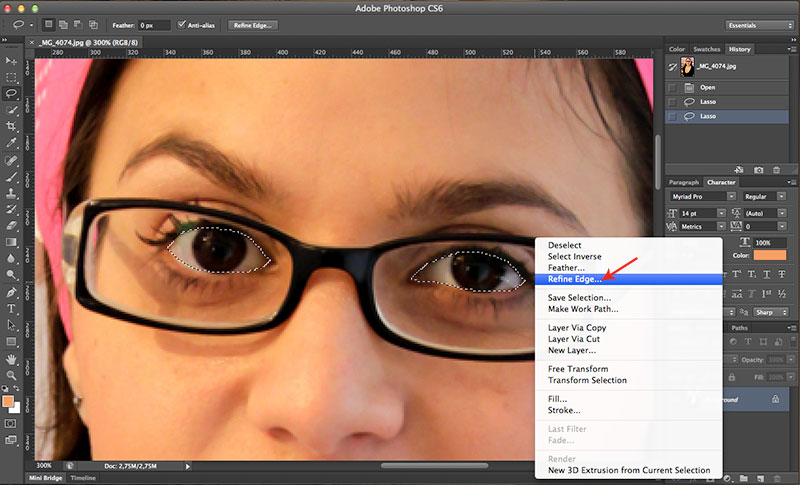Pick the Pen tool in toolbox
Viewport: 800px width, 485px height.
(12, 292)
